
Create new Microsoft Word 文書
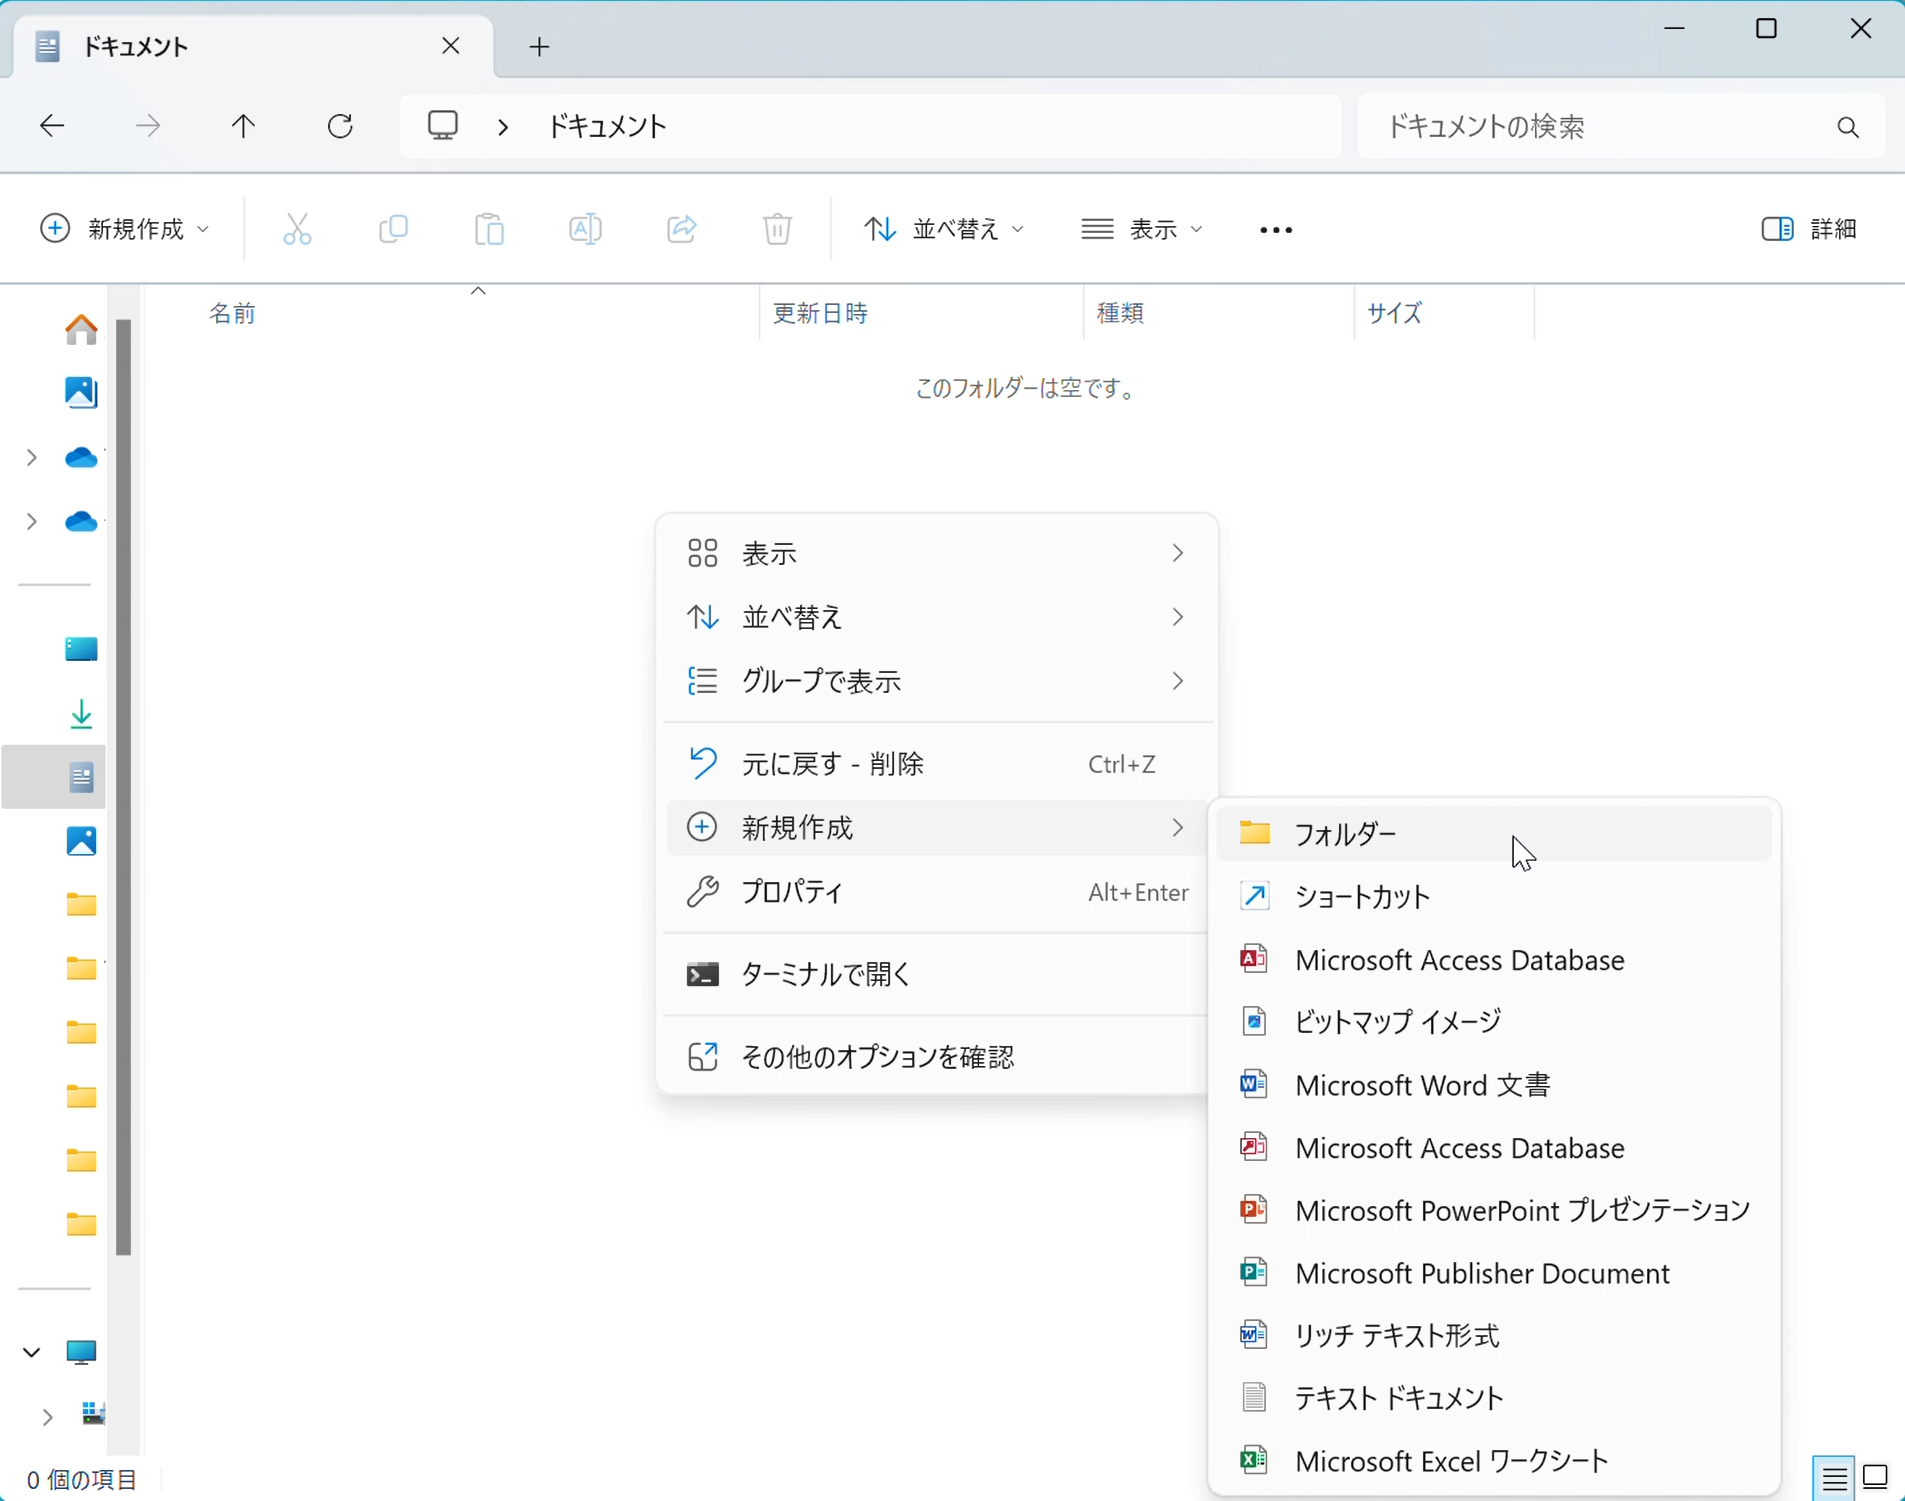(x=1494, y=1084)
